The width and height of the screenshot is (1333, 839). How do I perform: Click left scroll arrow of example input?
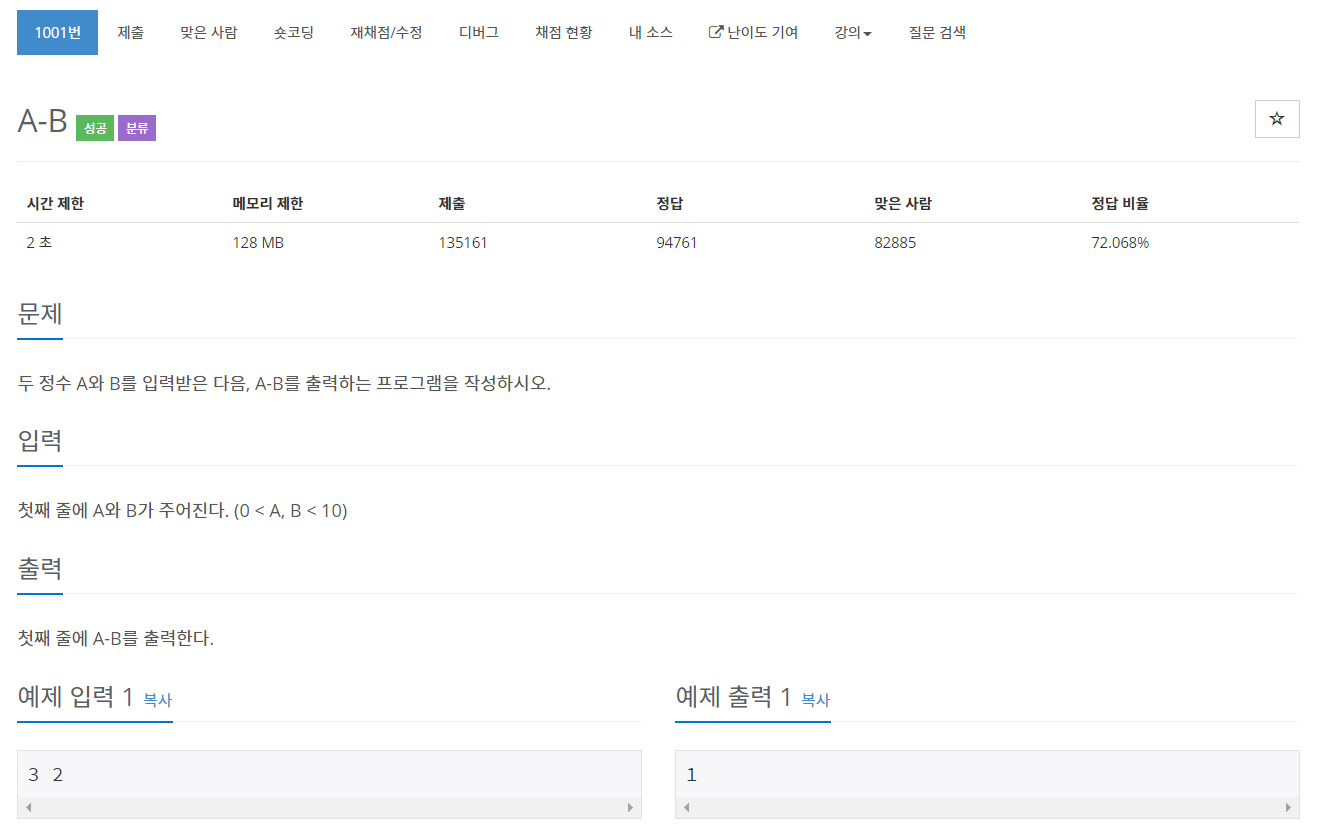(28, 807)
